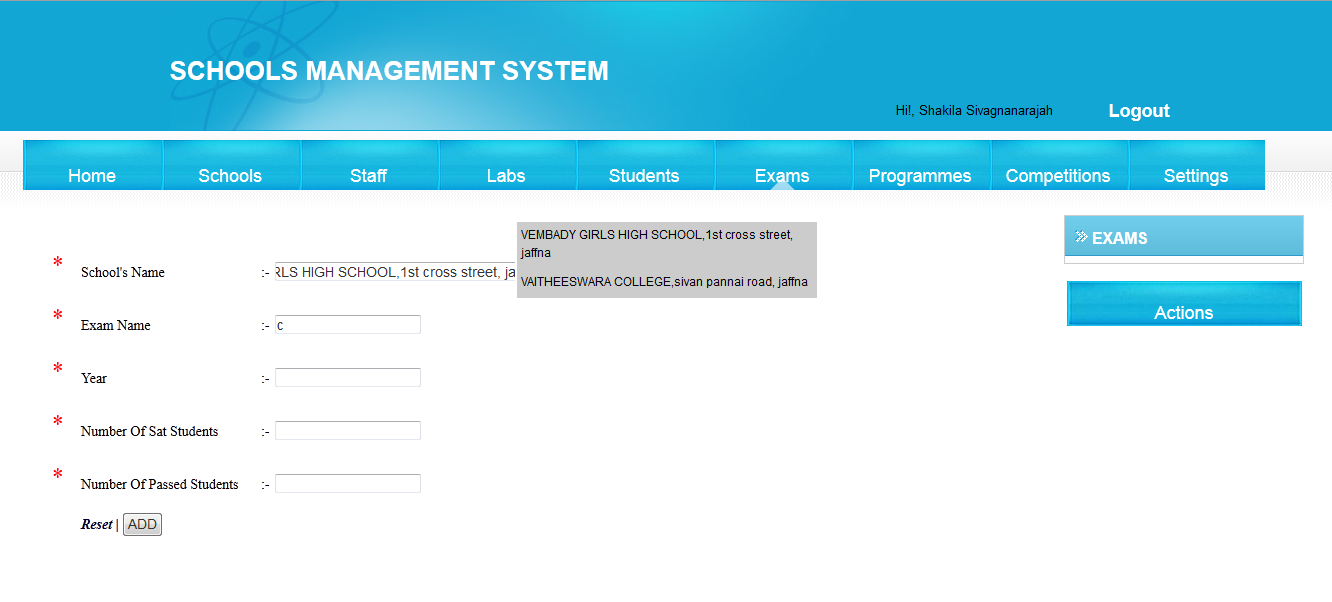Navigate to the Labs page
This screenshot has width=1332, height=602.
(507, 175)
